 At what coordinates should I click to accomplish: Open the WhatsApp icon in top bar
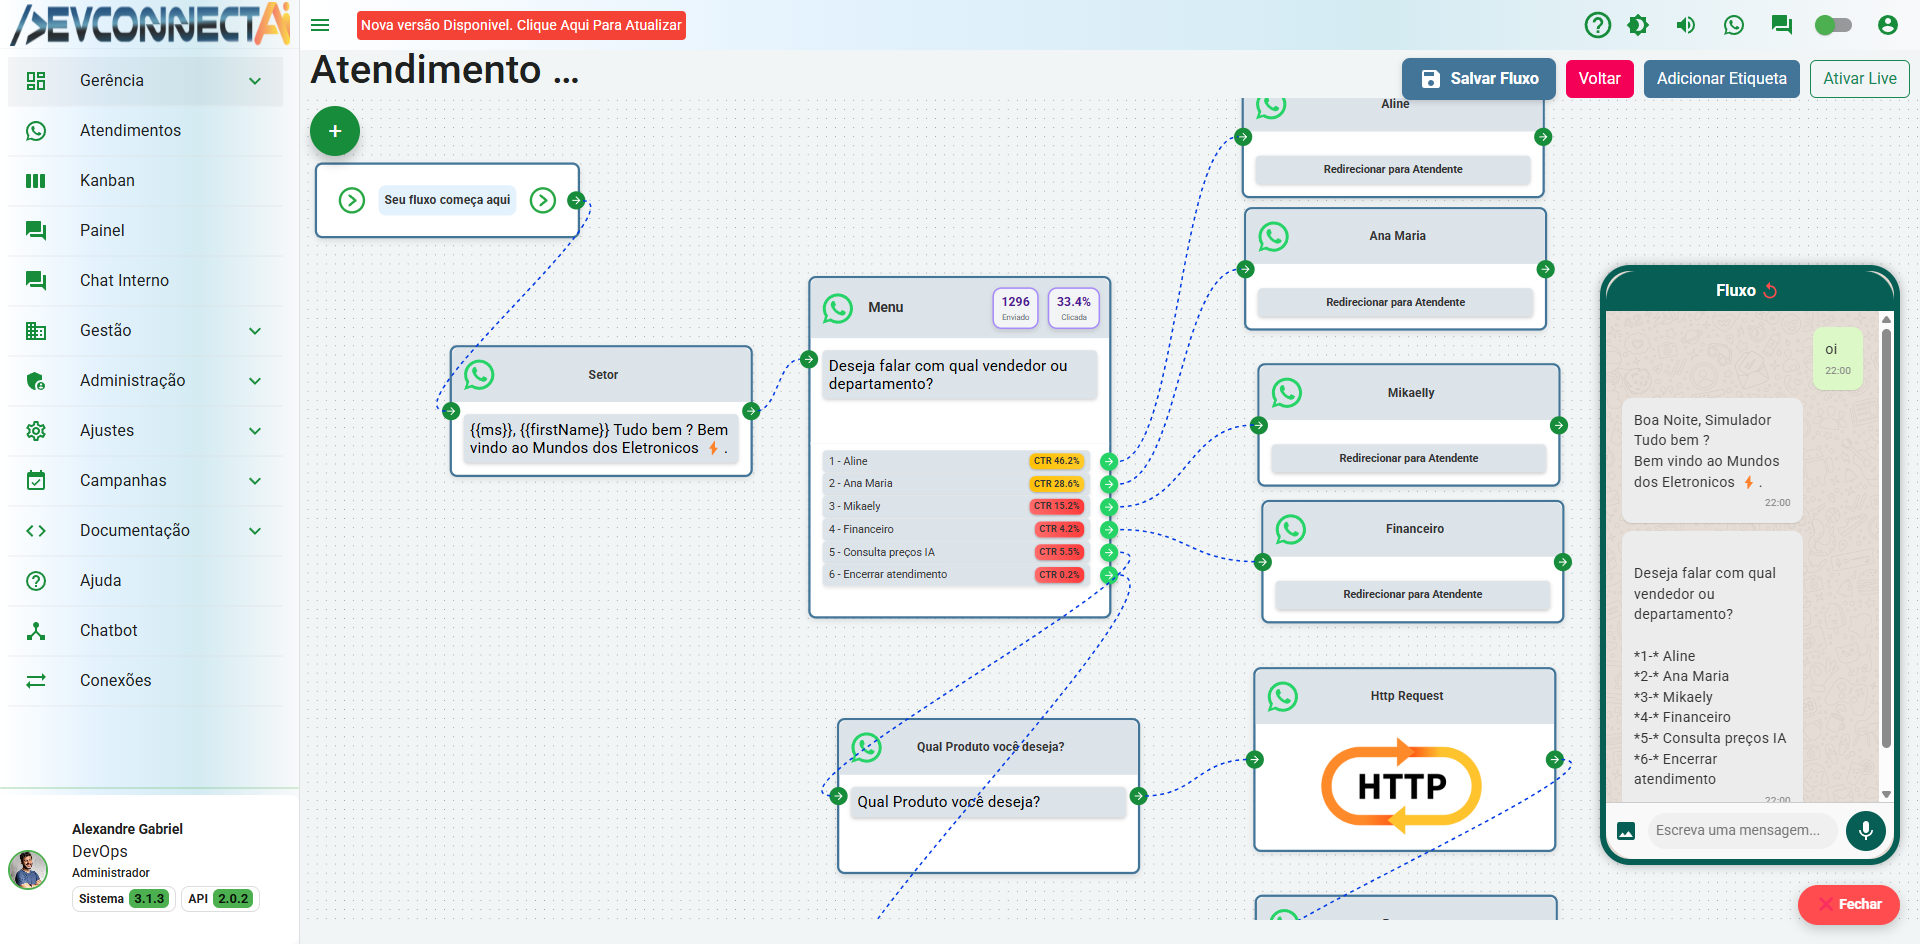click(x=1734, y=25)
